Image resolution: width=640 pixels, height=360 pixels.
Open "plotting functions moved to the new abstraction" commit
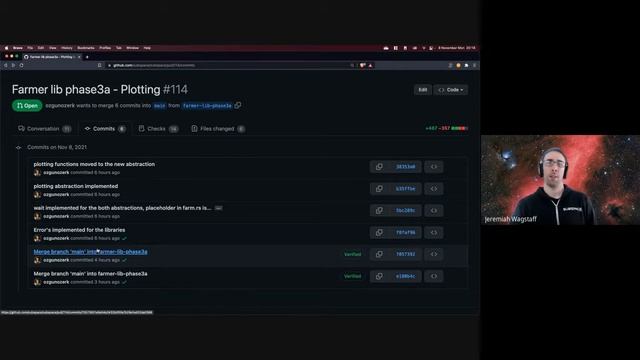tap(94, 164)
